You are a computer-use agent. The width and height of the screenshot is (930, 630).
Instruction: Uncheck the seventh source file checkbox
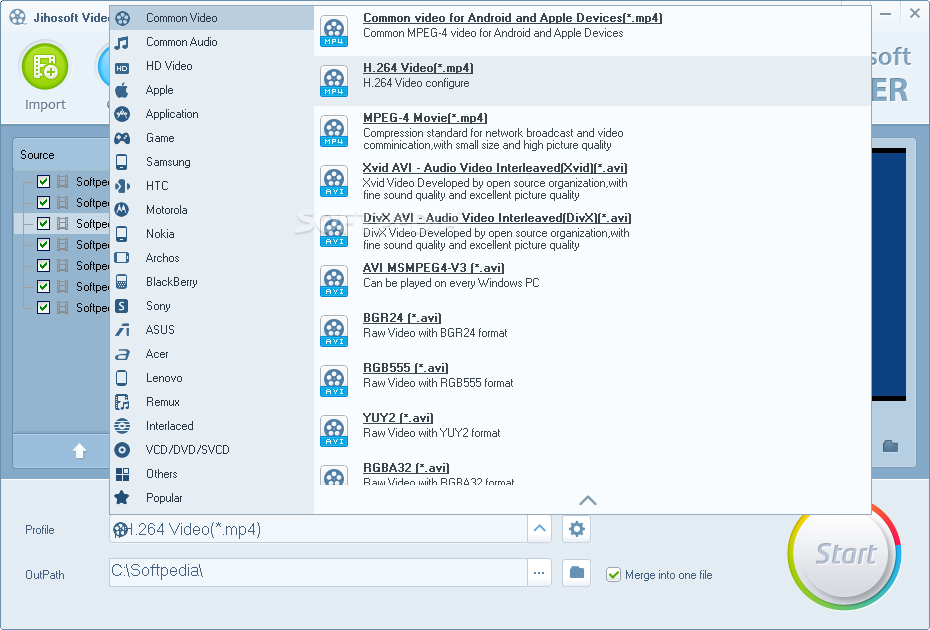(43, 307)
